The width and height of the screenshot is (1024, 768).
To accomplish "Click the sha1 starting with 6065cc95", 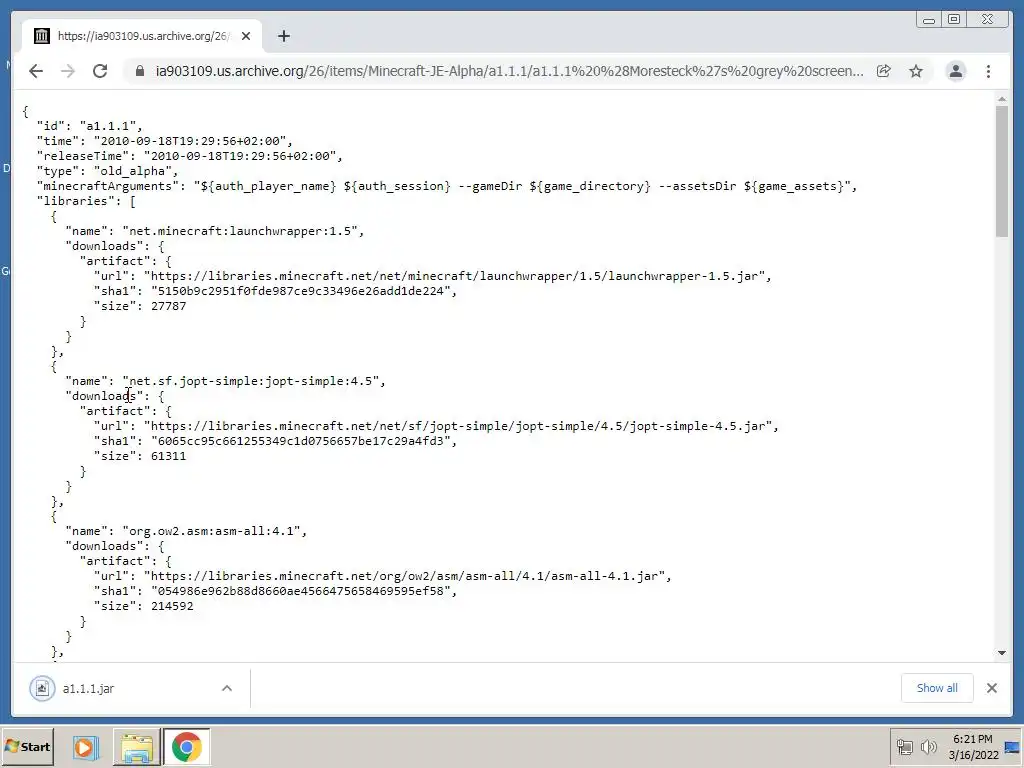I will pyautogui.click(x=300, y=441).
